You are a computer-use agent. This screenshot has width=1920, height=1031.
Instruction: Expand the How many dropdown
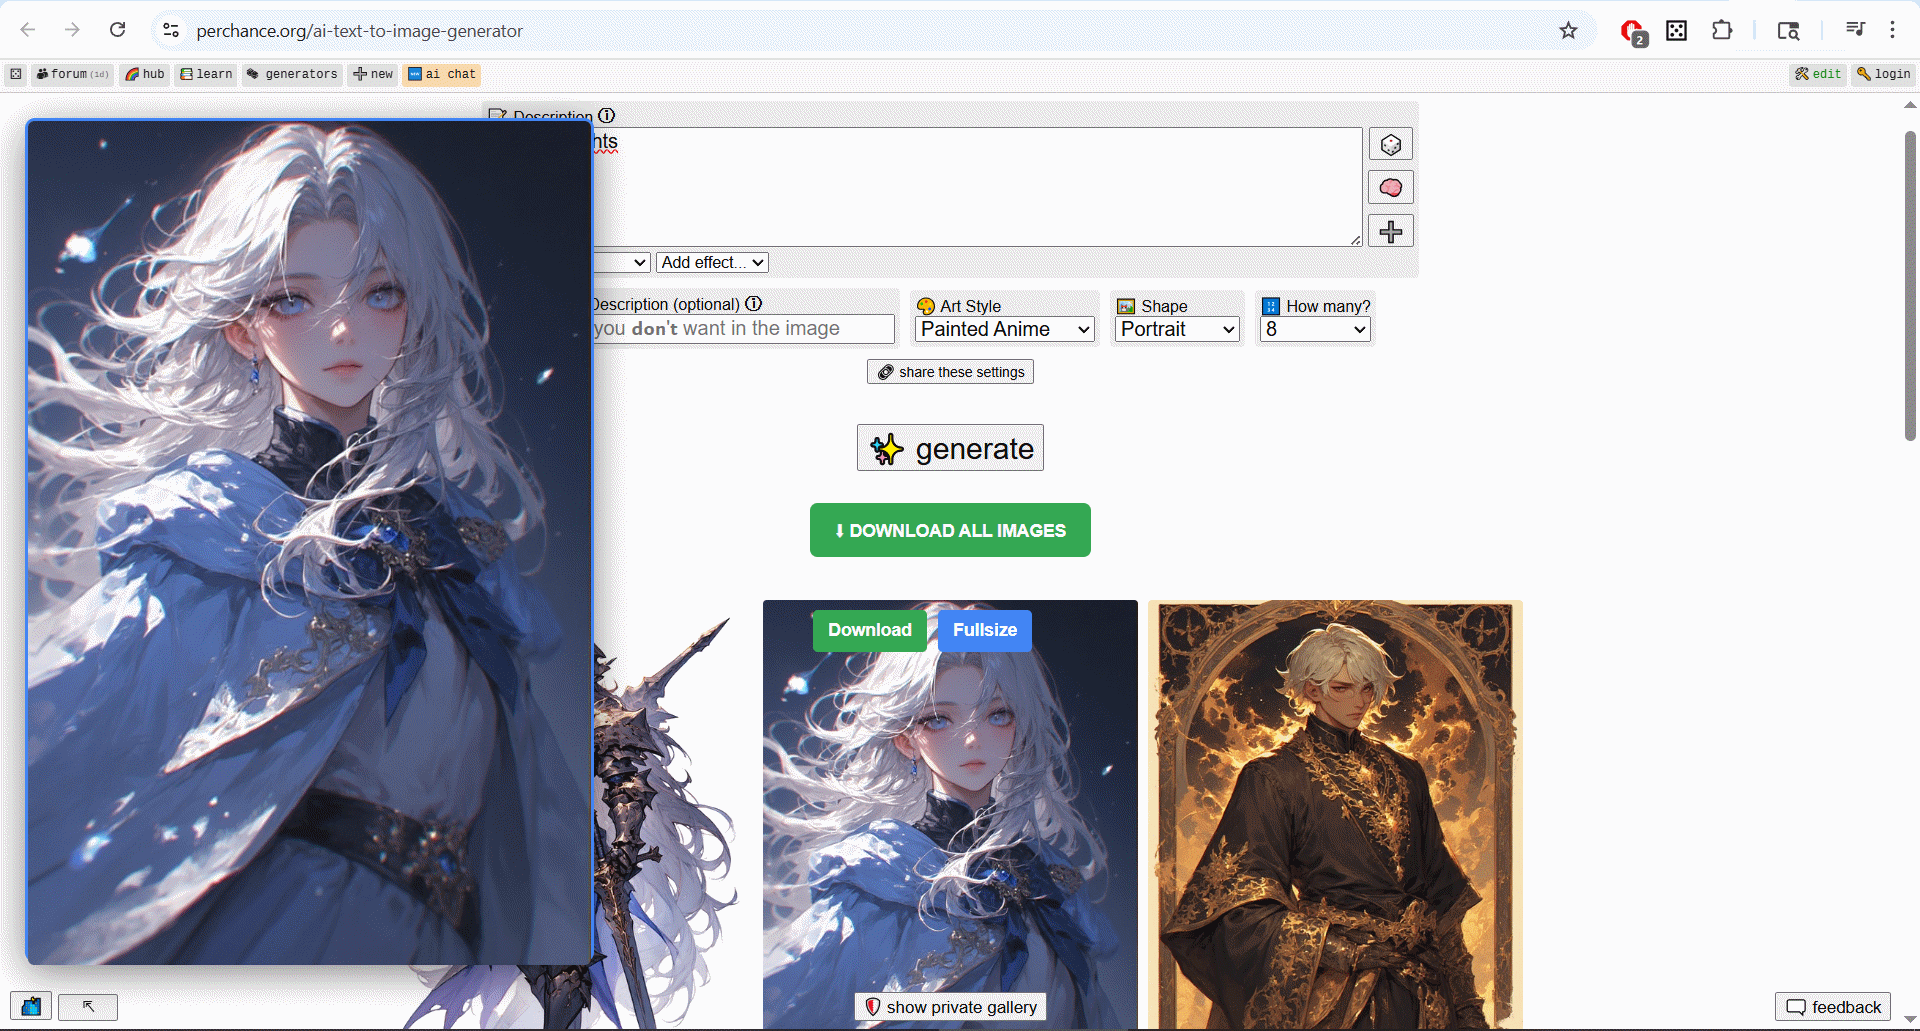click(1314, 329)
